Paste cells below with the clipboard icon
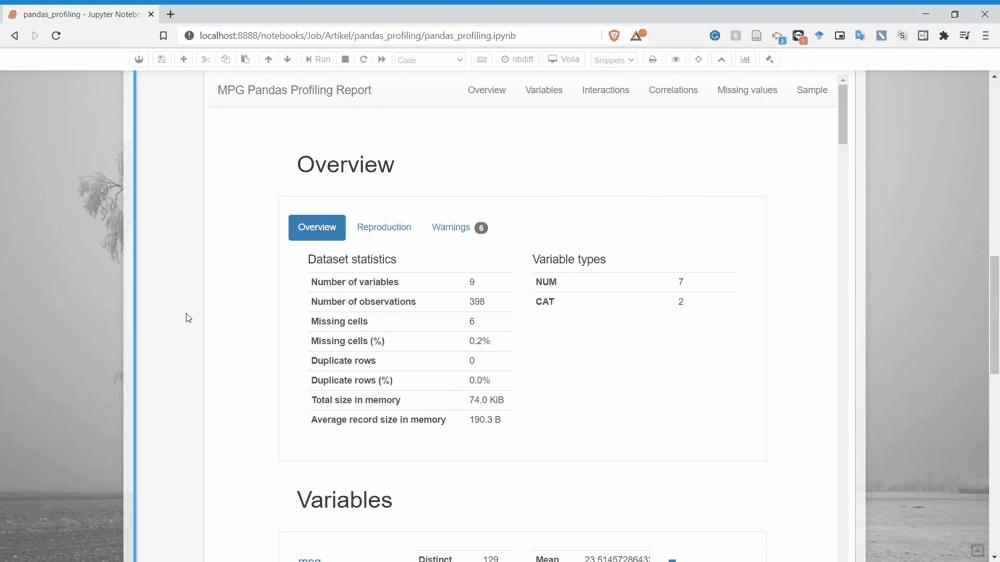Screen dimensions: 1000x562 pos(245,59)
